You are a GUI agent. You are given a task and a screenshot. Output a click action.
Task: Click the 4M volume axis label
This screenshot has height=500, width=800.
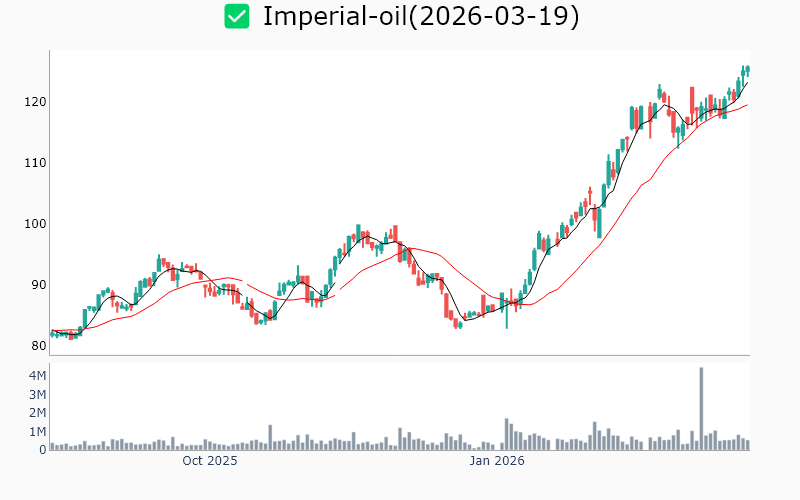(x=36, y=376)
